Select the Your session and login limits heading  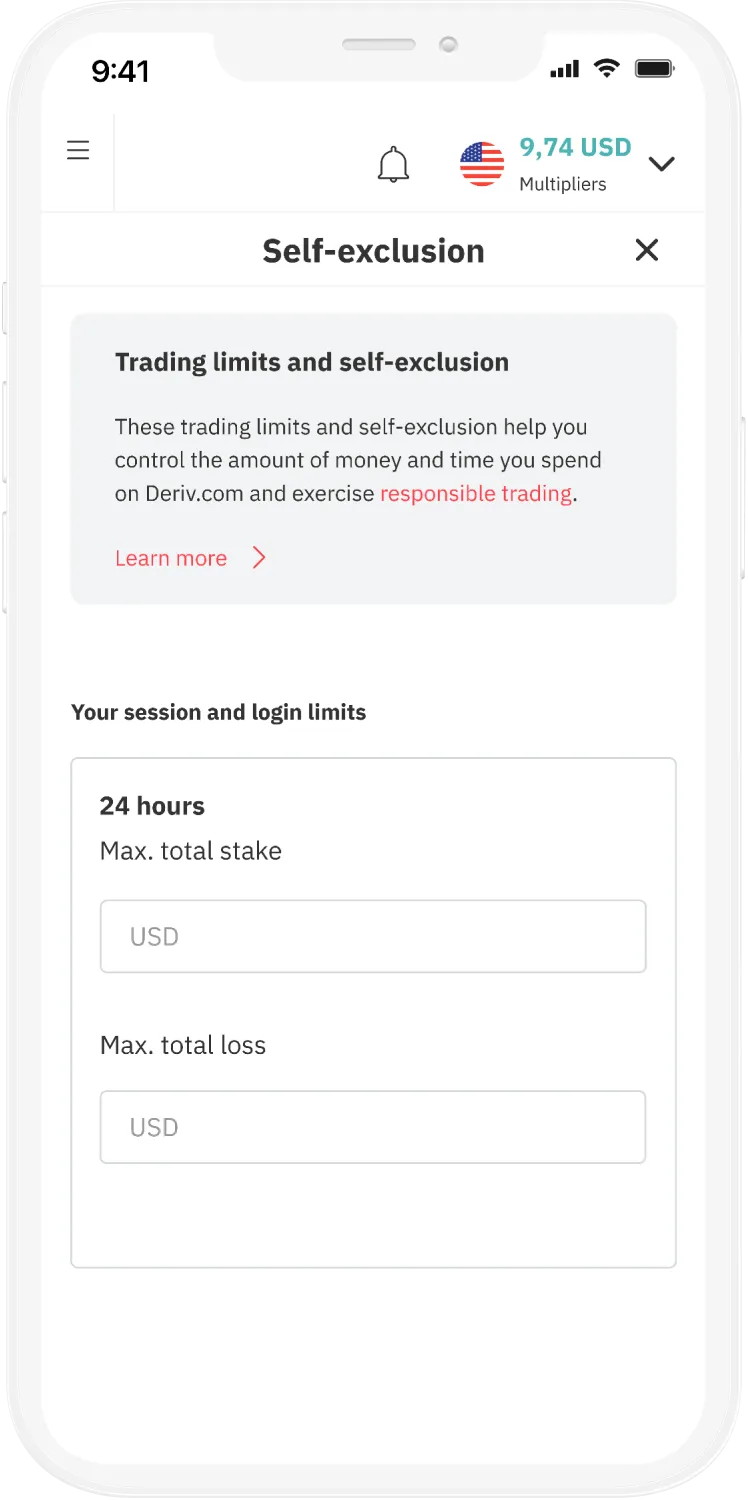pyautogui.click(x=218, y=712)
